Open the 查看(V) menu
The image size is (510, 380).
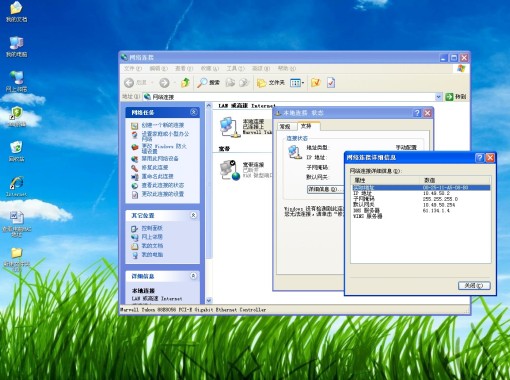(184, 68)
